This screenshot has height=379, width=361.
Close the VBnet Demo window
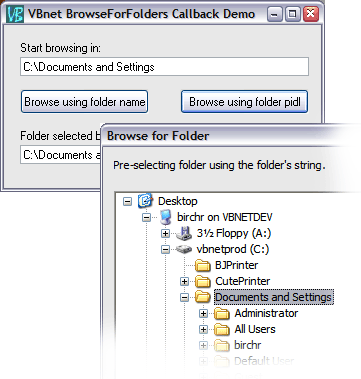tap(311, 14)
